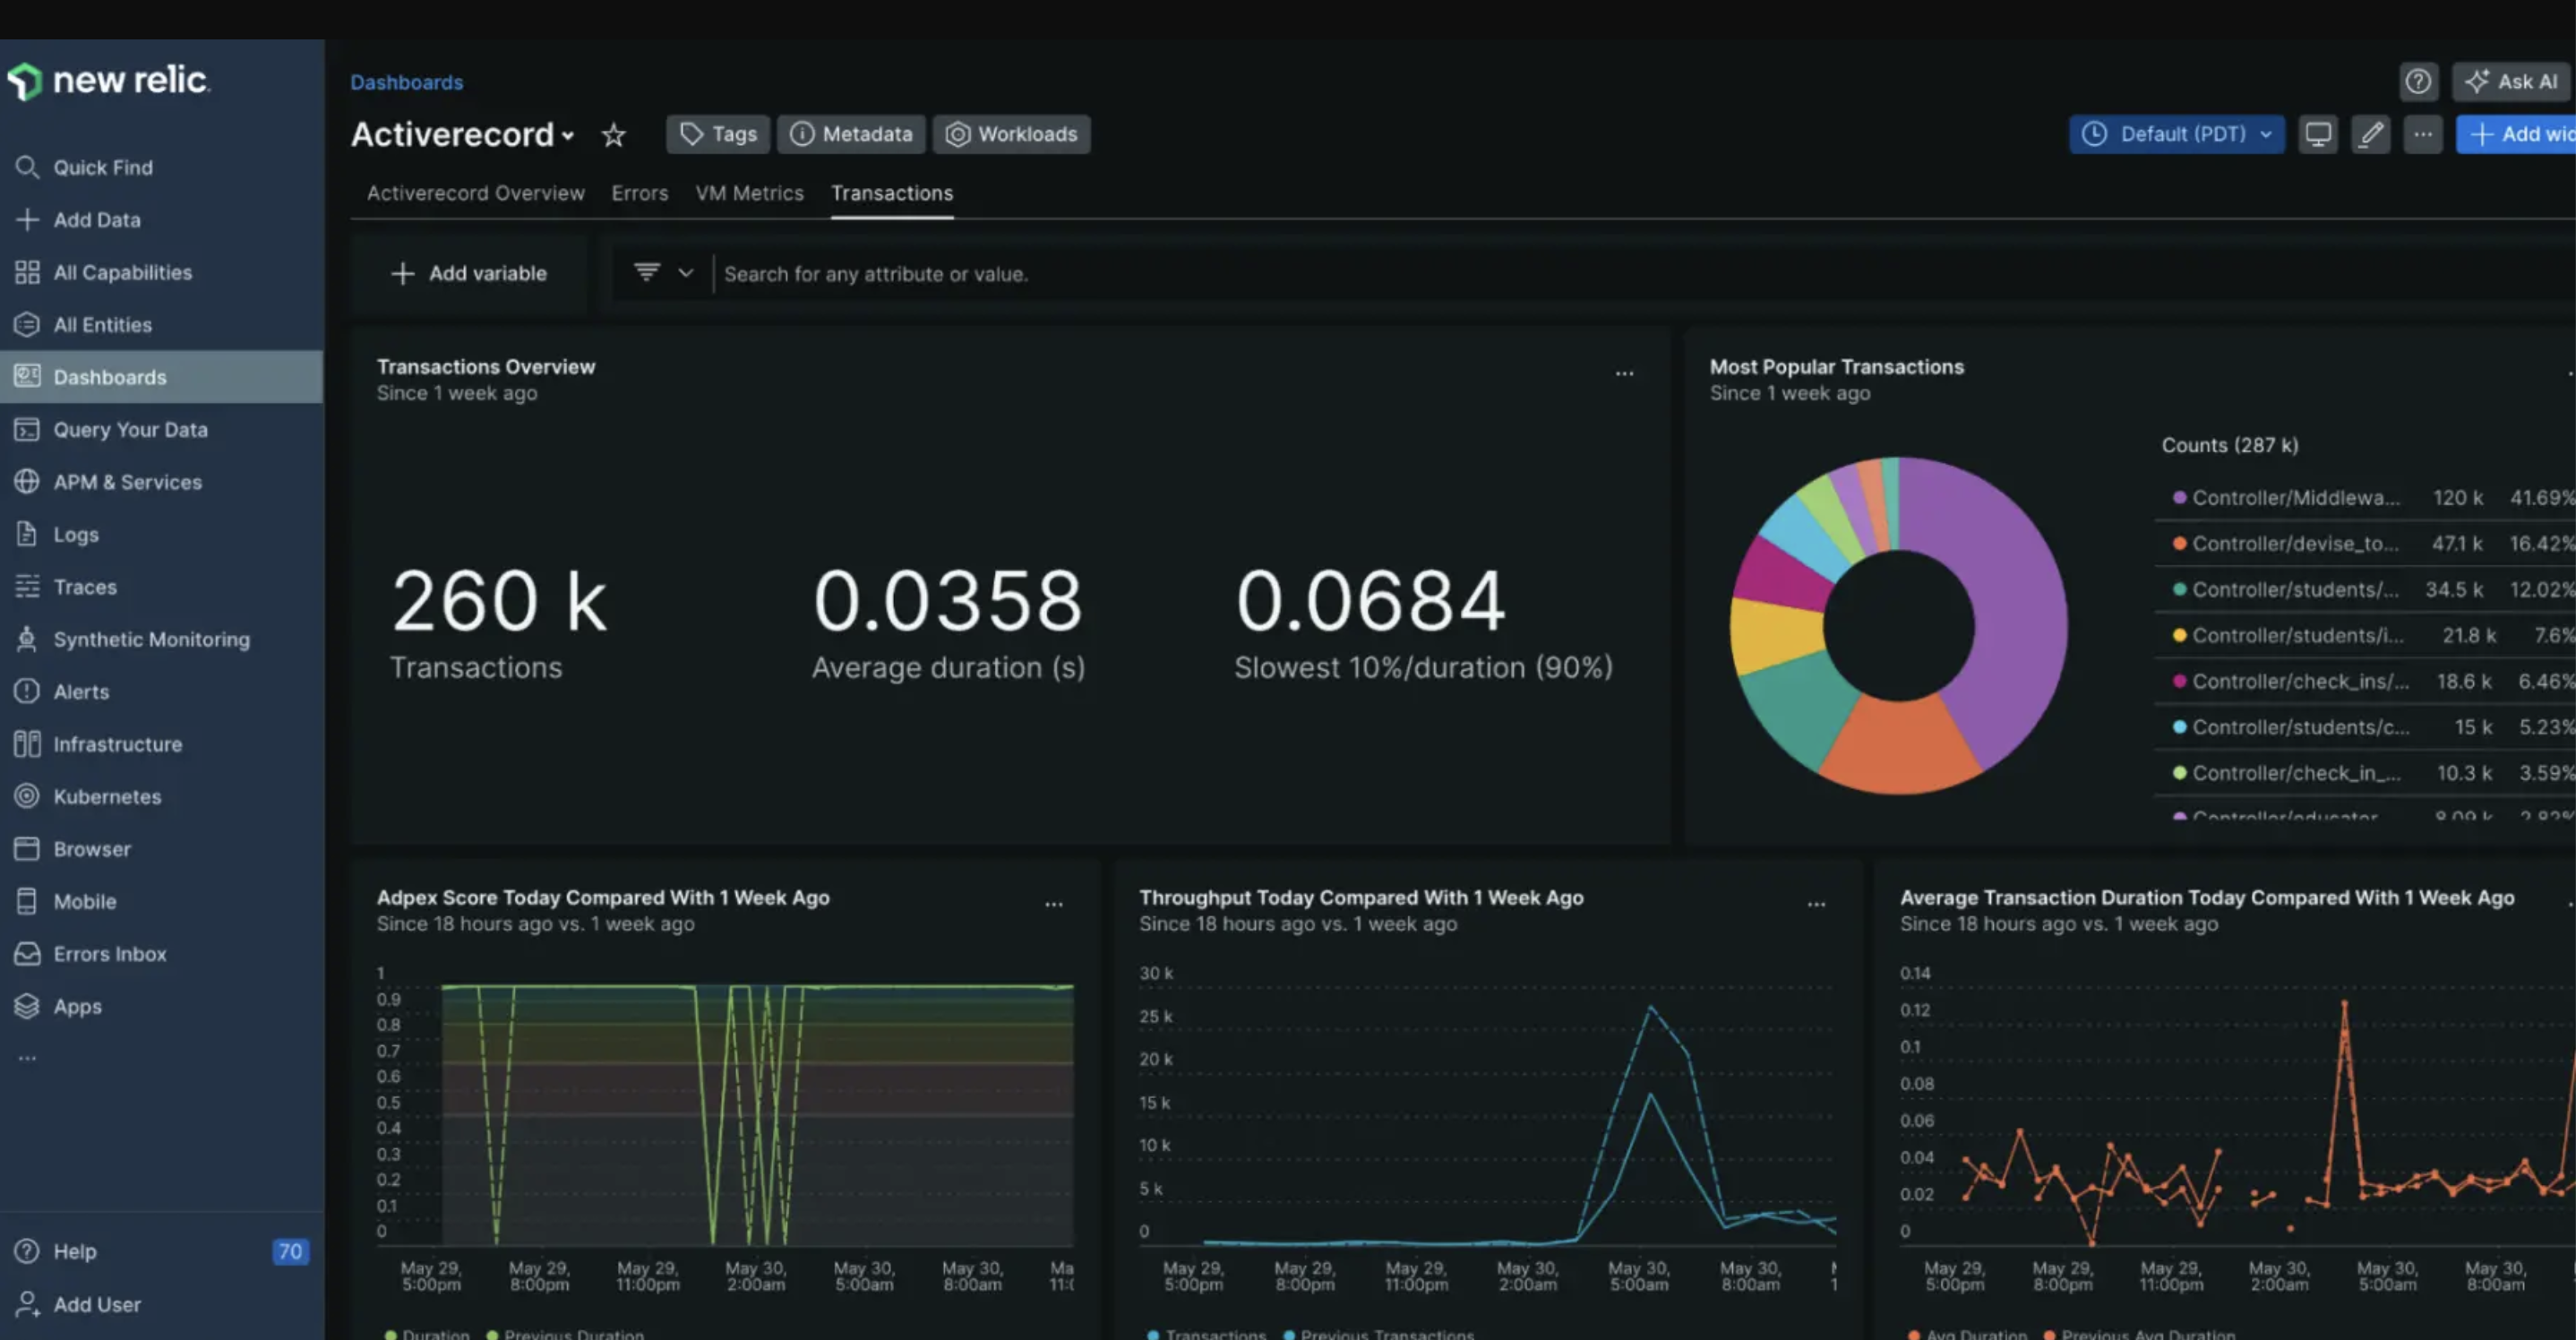Click the Add Data plus icon

click(x=27, y=219)
